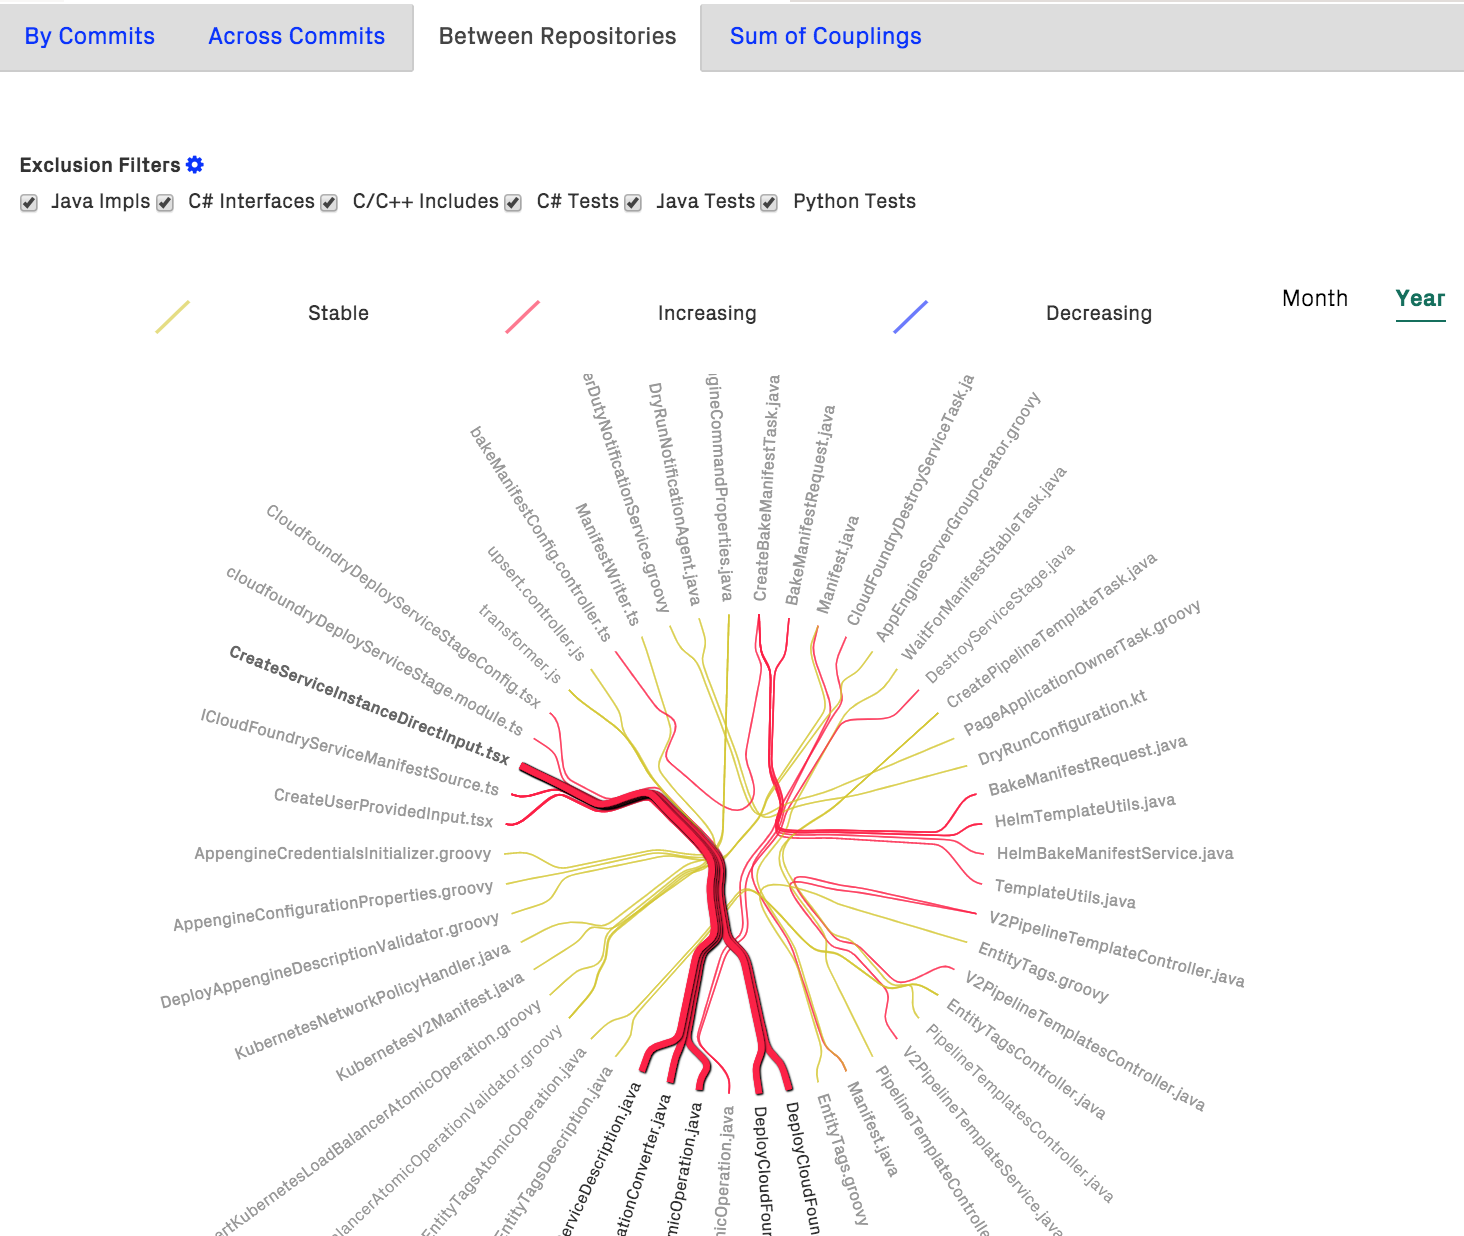This screenshot has height=1236, width=1464.
Task: Click the Stable legend label
Action: [338, 313]
